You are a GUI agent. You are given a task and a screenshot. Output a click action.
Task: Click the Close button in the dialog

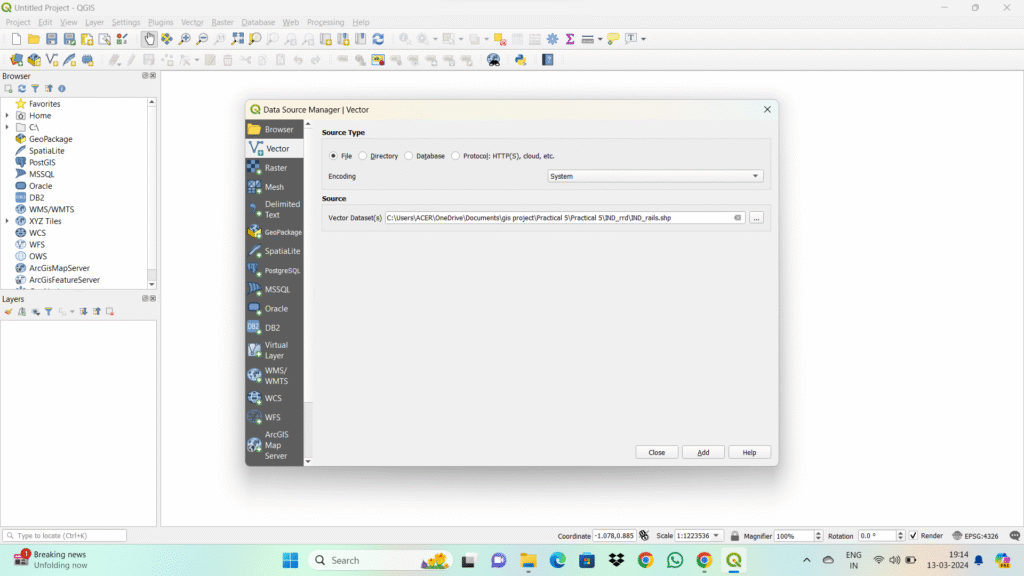coord(656,453)
